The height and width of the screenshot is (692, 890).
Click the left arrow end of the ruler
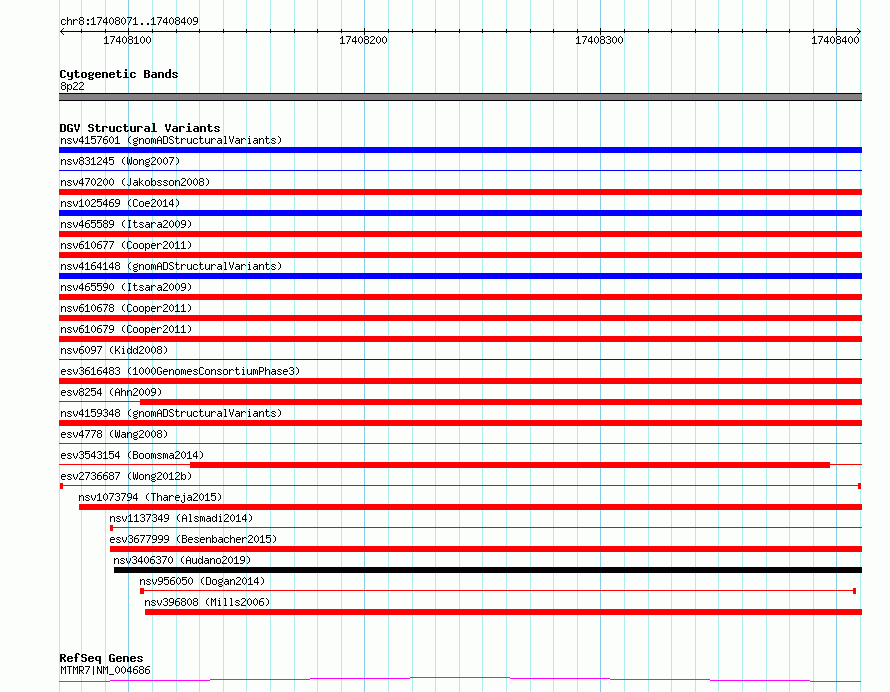[62, 32]
